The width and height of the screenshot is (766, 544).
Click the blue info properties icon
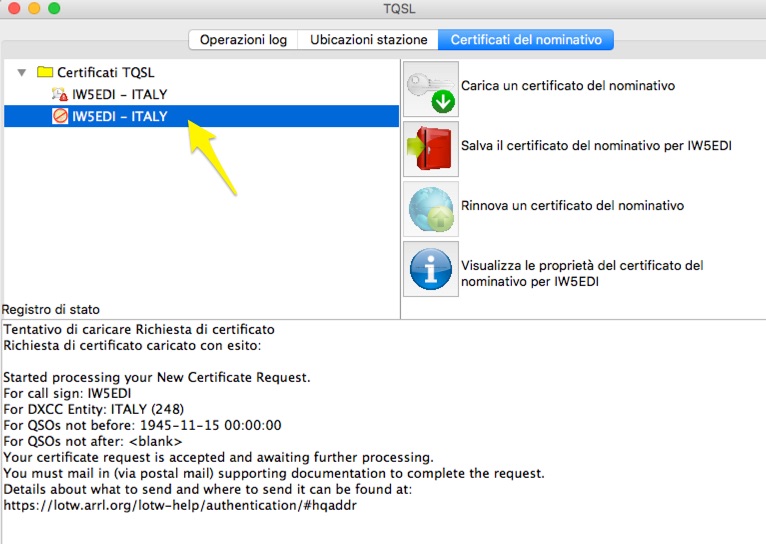[430, 267]
